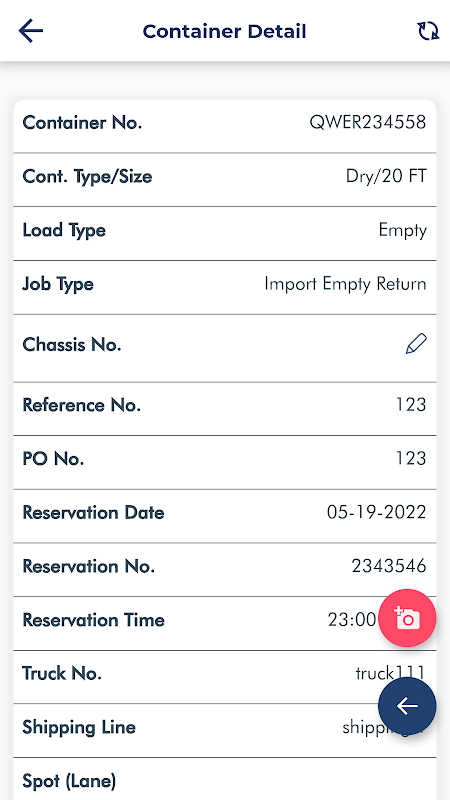This screenshot has height=800, width=450.
Task: Tap the blue floating back arrow button
Action: (x=407, y=706)
